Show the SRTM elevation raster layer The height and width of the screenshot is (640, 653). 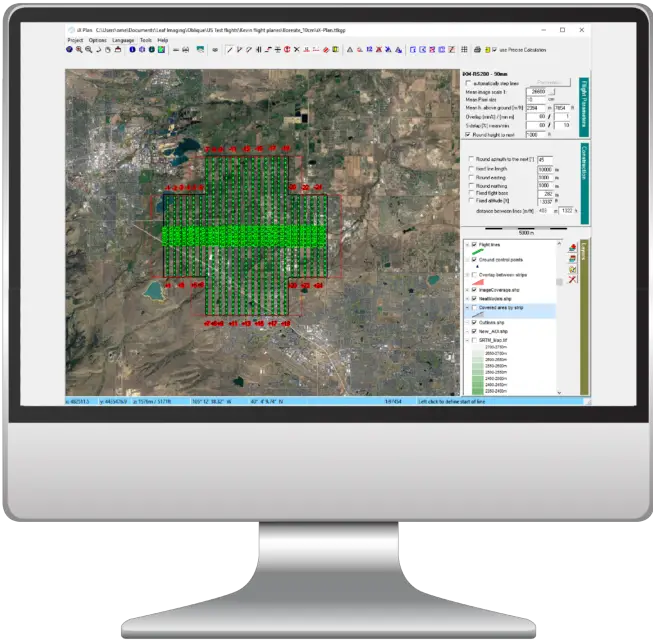click(474, 340)
